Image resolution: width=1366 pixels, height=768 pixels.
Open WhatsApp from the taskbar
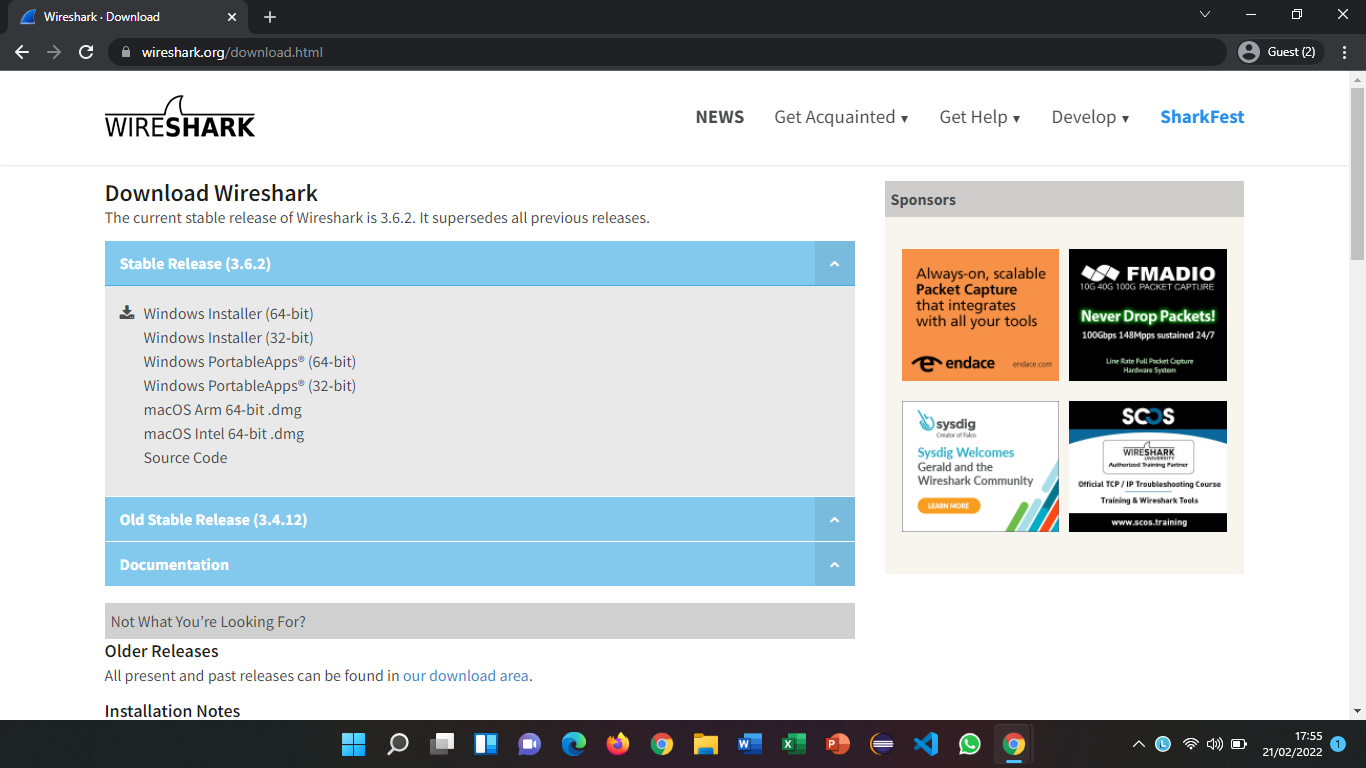969,744
